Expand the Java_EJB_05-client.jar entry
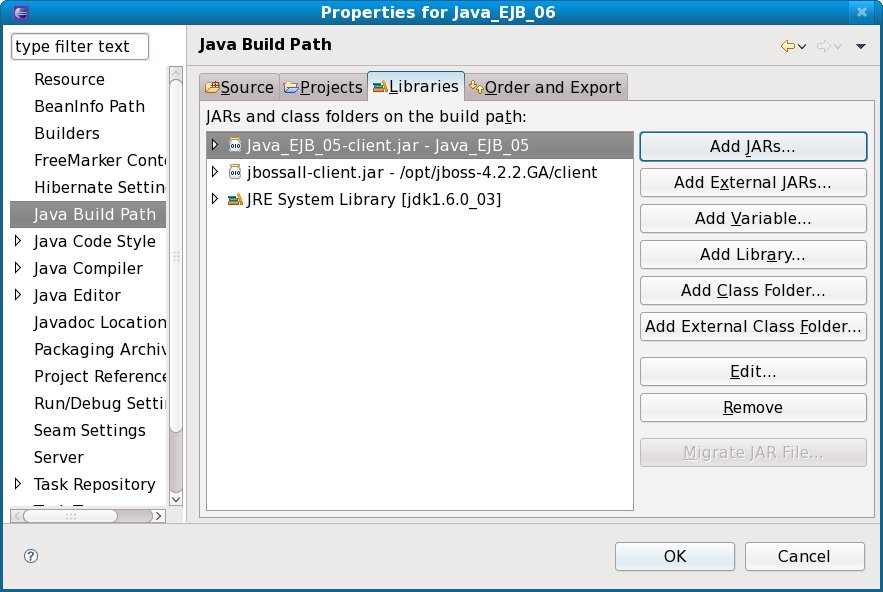The image size is (883, 592). [214, 145]
